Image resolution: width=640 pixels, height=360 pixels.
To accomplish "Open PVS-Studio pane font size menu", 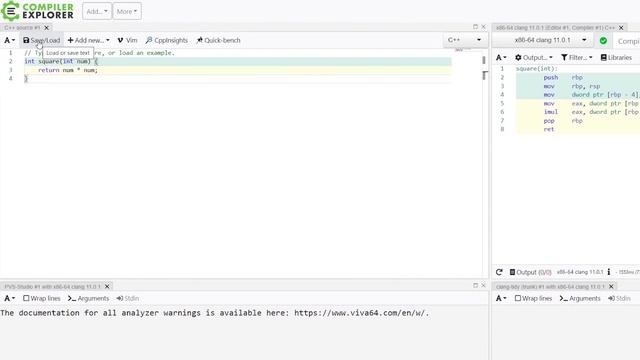I will 9,298.
